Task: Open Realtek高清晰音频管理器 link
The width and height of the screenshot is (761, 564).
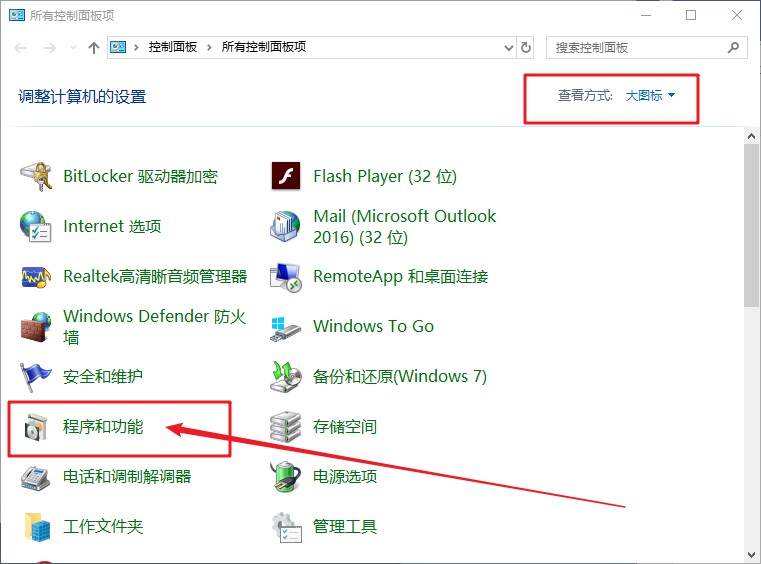Action: pos(155,276)
